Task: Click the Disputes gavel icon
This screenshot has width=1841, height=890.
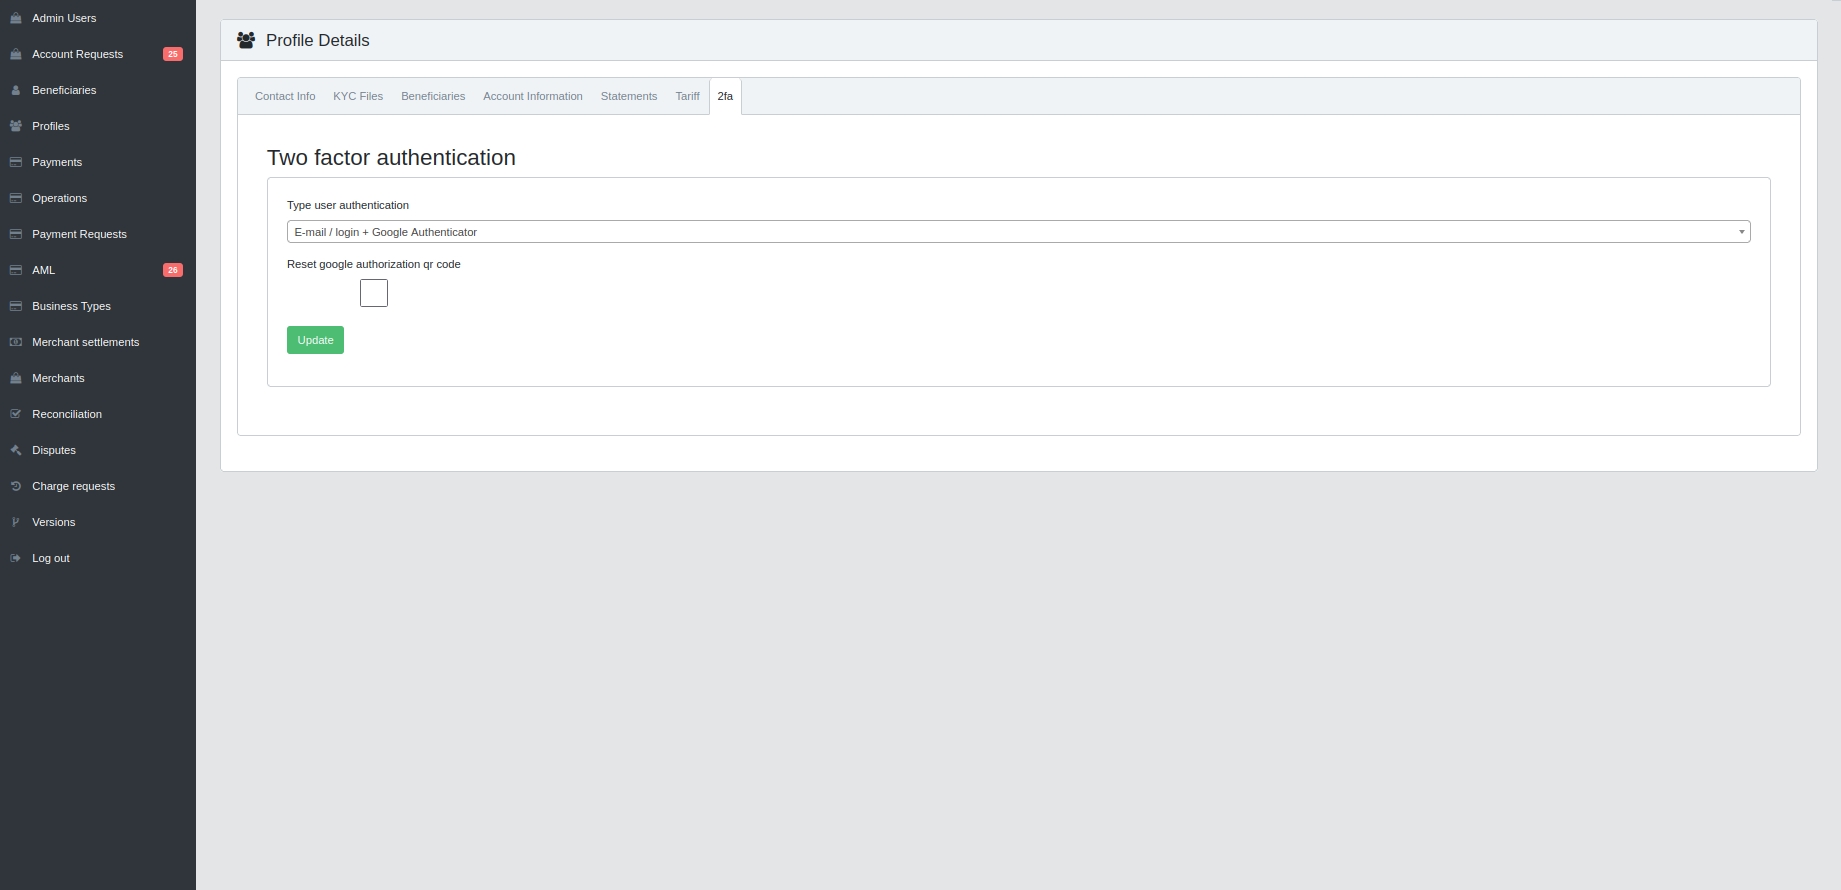Action: pyautogui.click(x=16, y=450)
